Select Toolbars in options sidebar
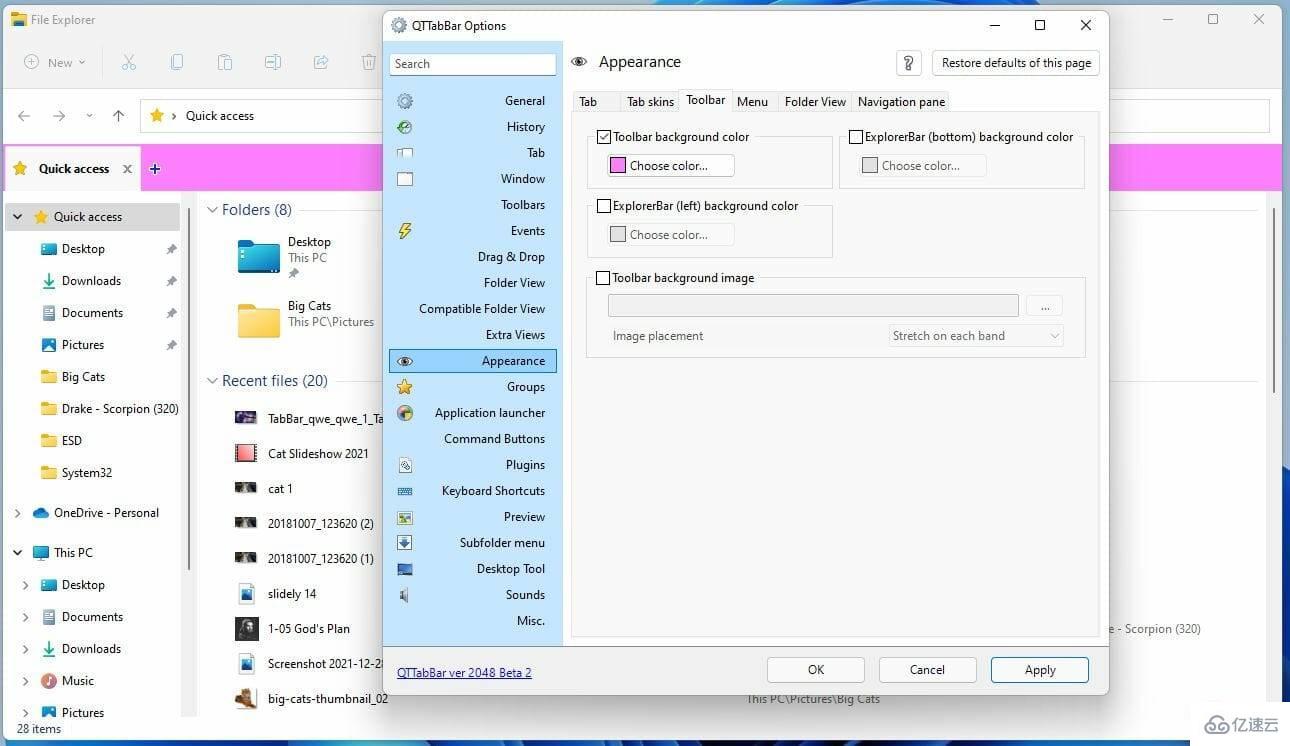Image resolution: width=1290 pixels, height=746 pixels. pyautogui.click(x=473, y=205)
